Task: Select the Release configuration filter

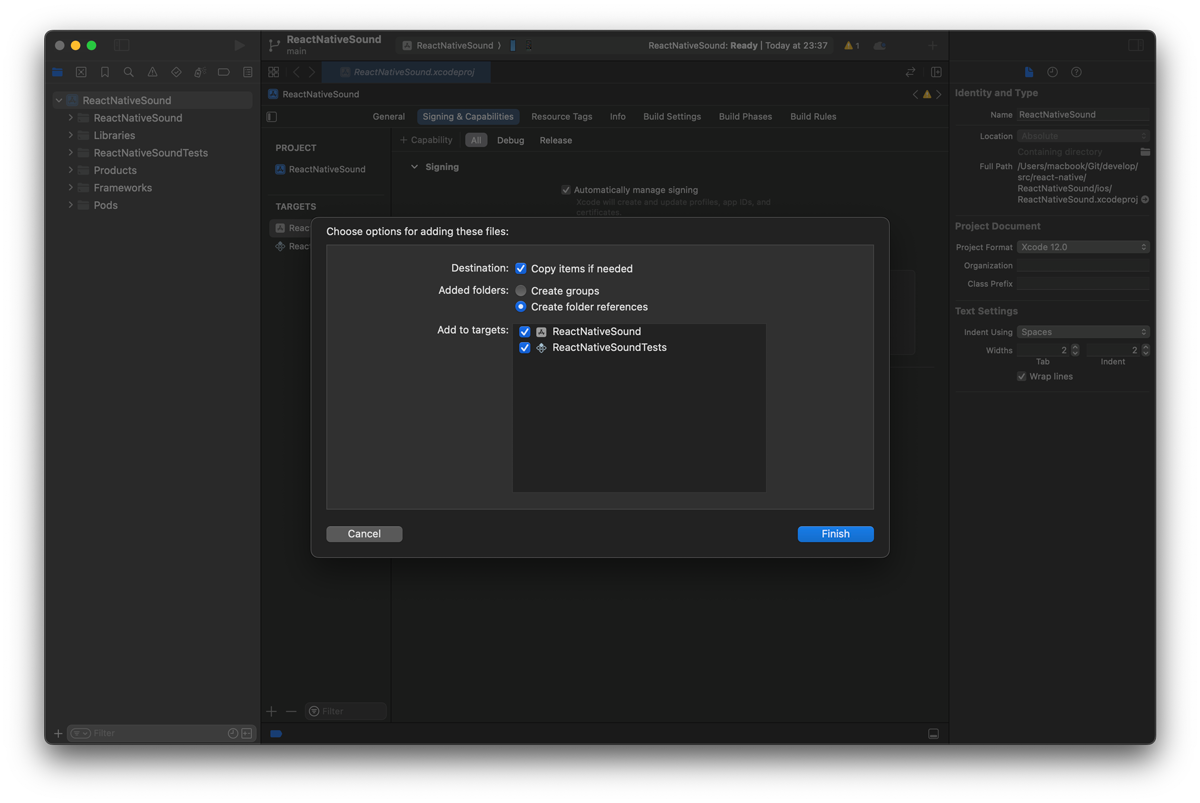Action: coord(556,140)
